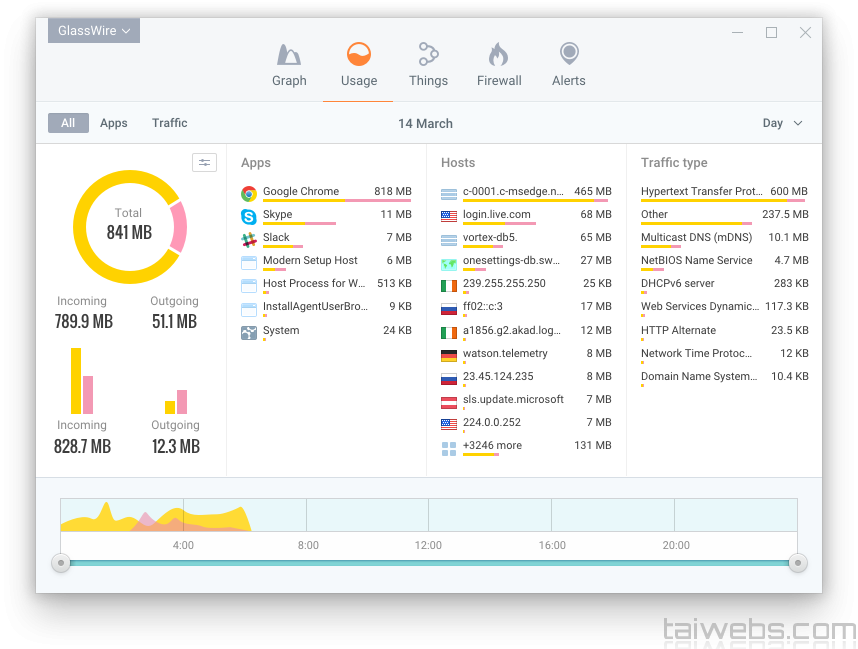Screen dimensions: 858x649
Task: Switch filter to Apps
Action: pyautogui.click(x=114, y=123)
